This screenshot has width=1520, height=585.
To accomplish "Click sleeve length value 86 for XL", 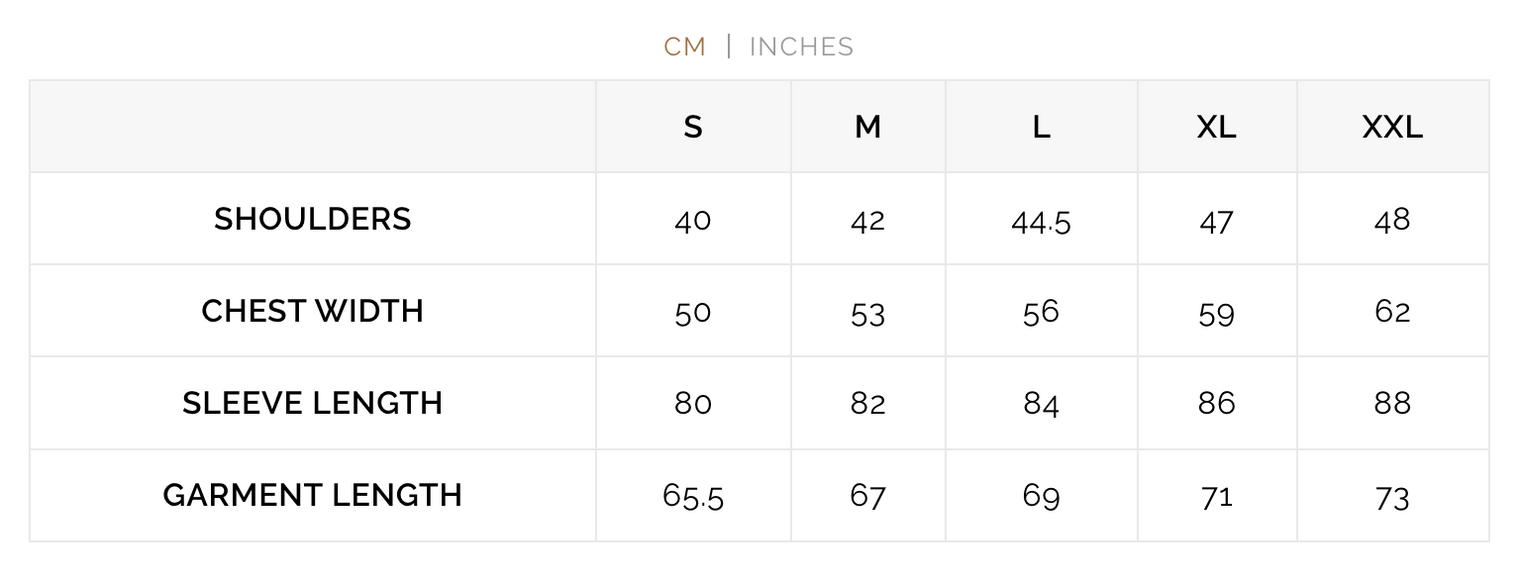I will pos(1216,404).
